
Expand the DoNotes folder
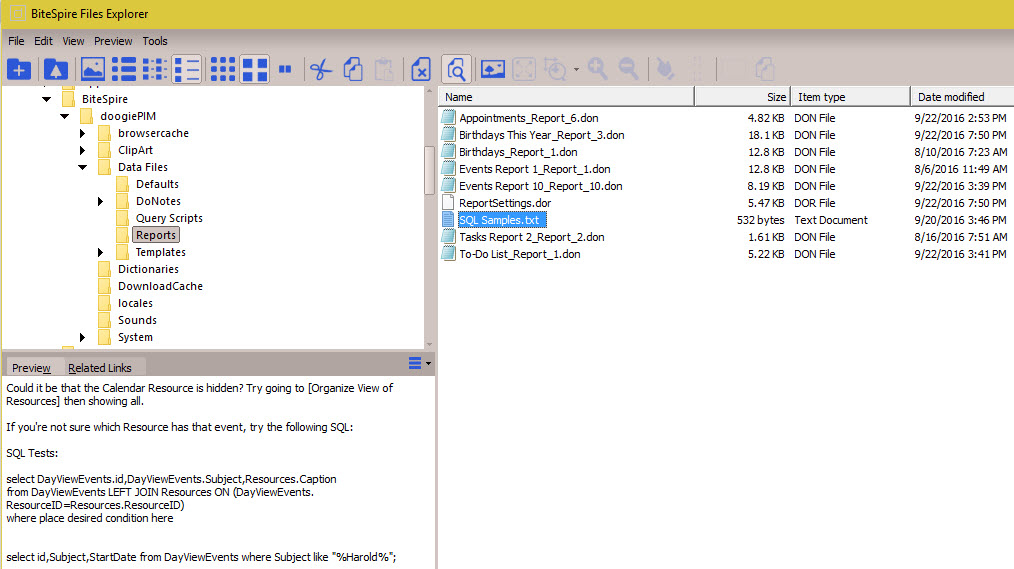[x=100, y=201]
